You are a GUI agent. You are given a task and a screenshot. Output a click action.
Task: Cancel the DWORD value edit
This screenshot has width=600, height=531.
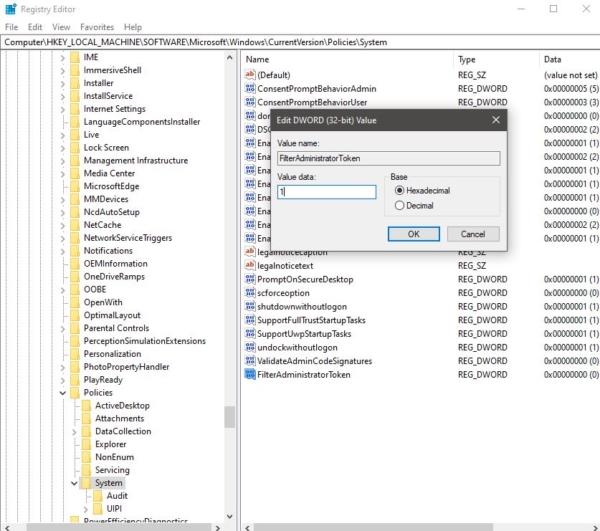pyautogui.click(x=473, y=234)
